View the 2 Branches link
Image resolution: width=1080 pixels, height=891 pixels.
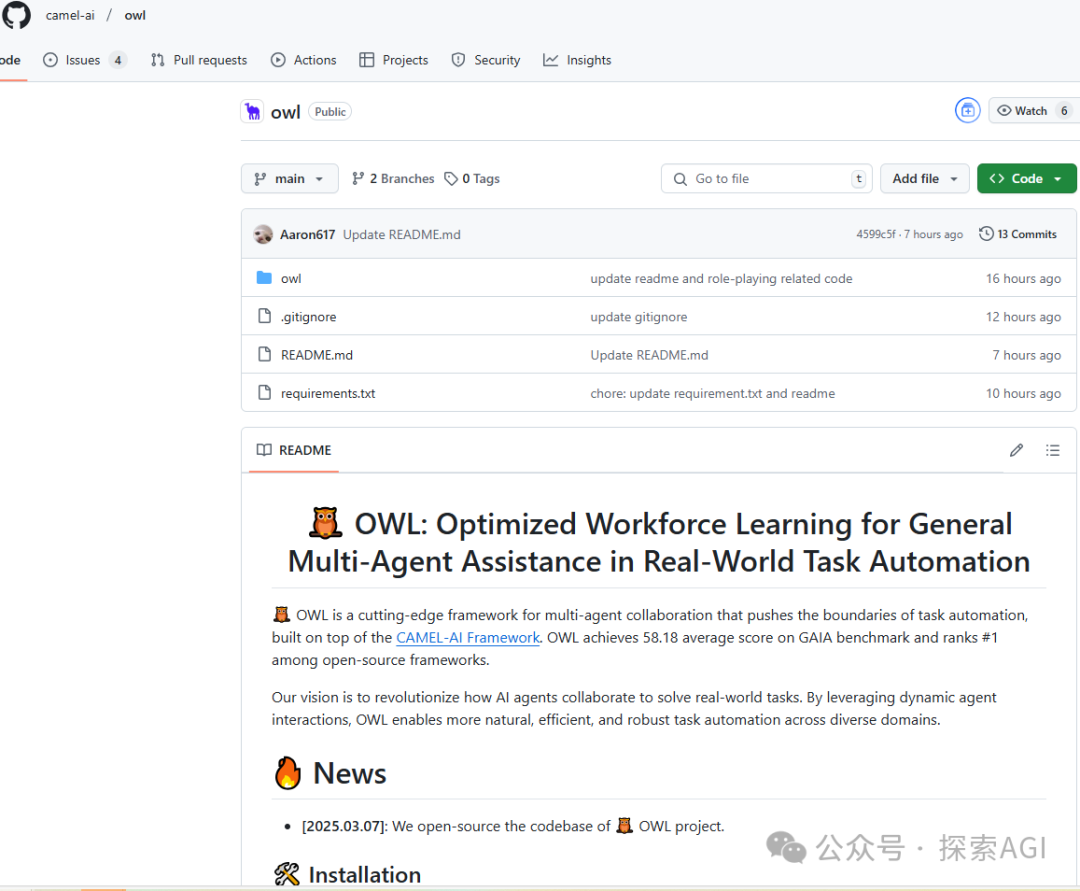(393, 178)
